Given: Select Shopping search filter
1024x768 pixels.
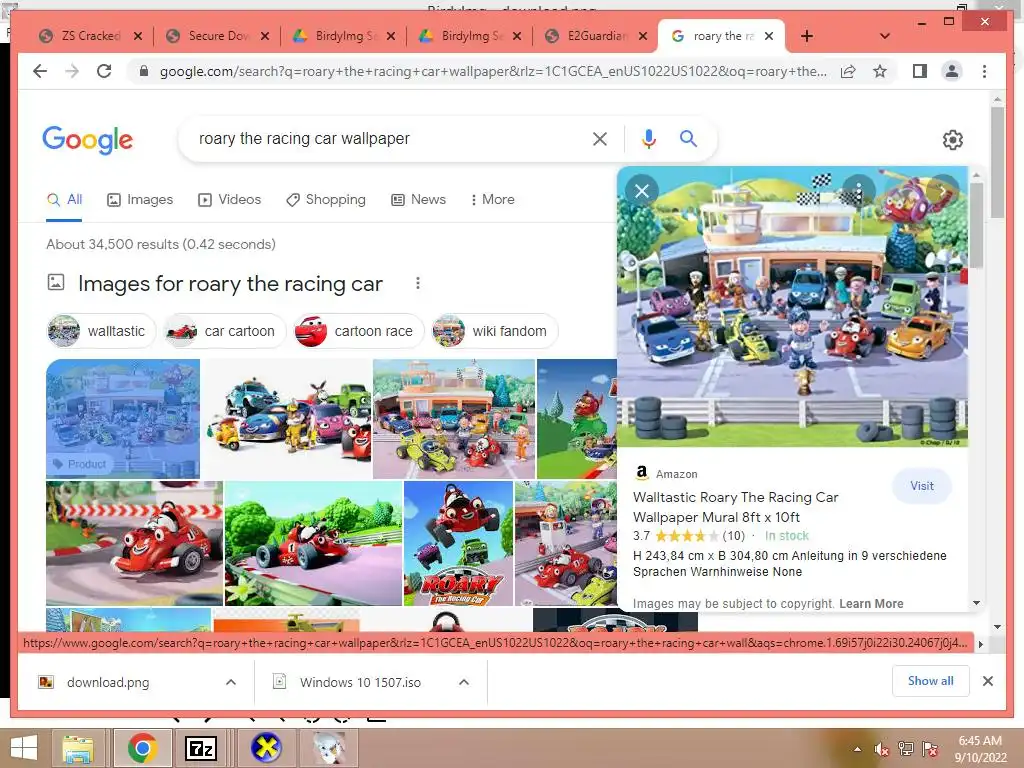Looking at the screenshot, I should (x=326, y=200).
